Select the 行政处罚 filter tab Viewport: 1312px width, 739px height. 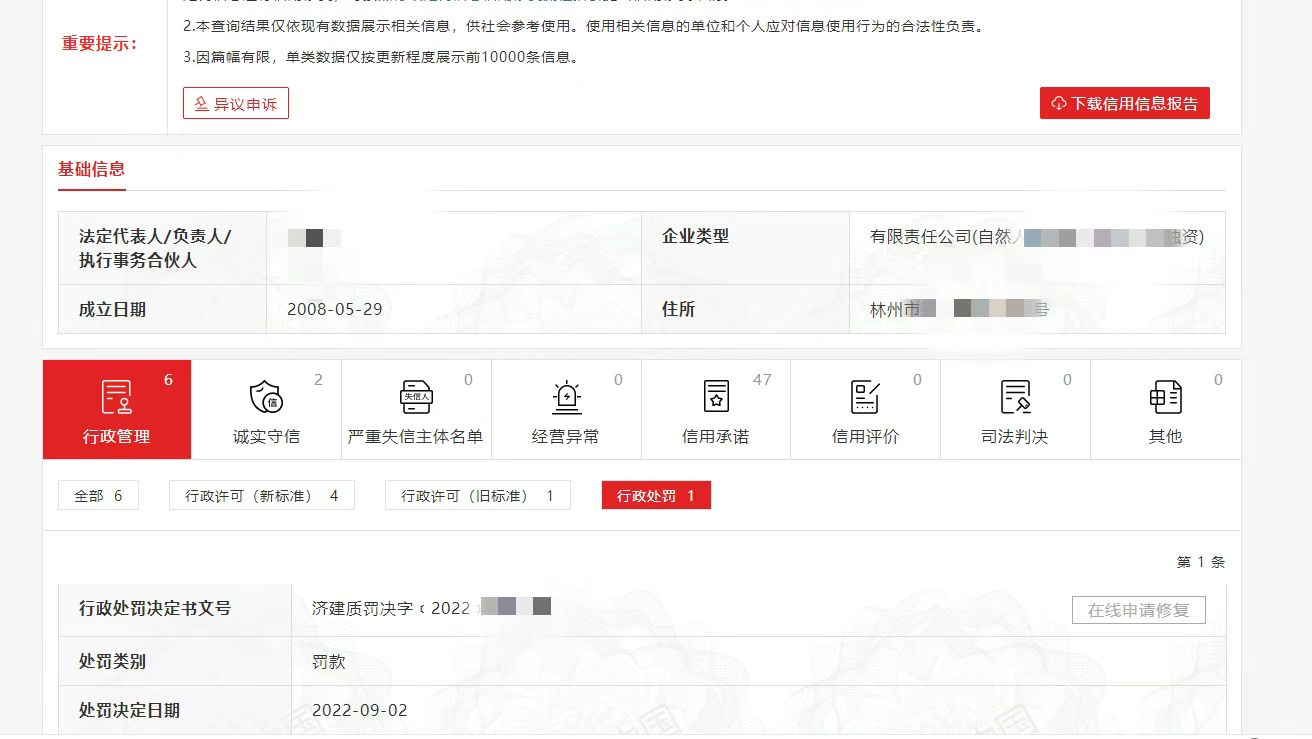click(x=656, y=496)
